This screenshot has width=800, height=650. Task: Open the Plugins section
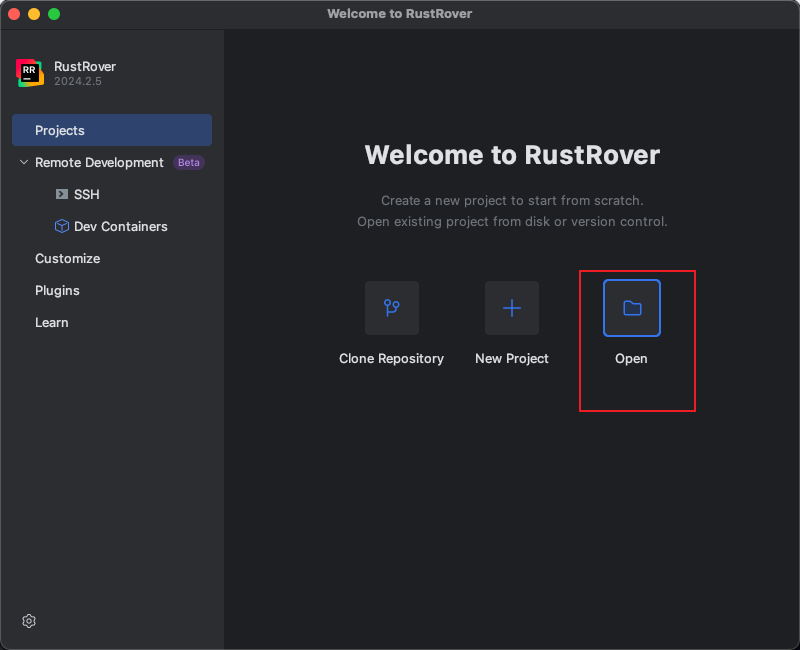[x=57, y=290]
